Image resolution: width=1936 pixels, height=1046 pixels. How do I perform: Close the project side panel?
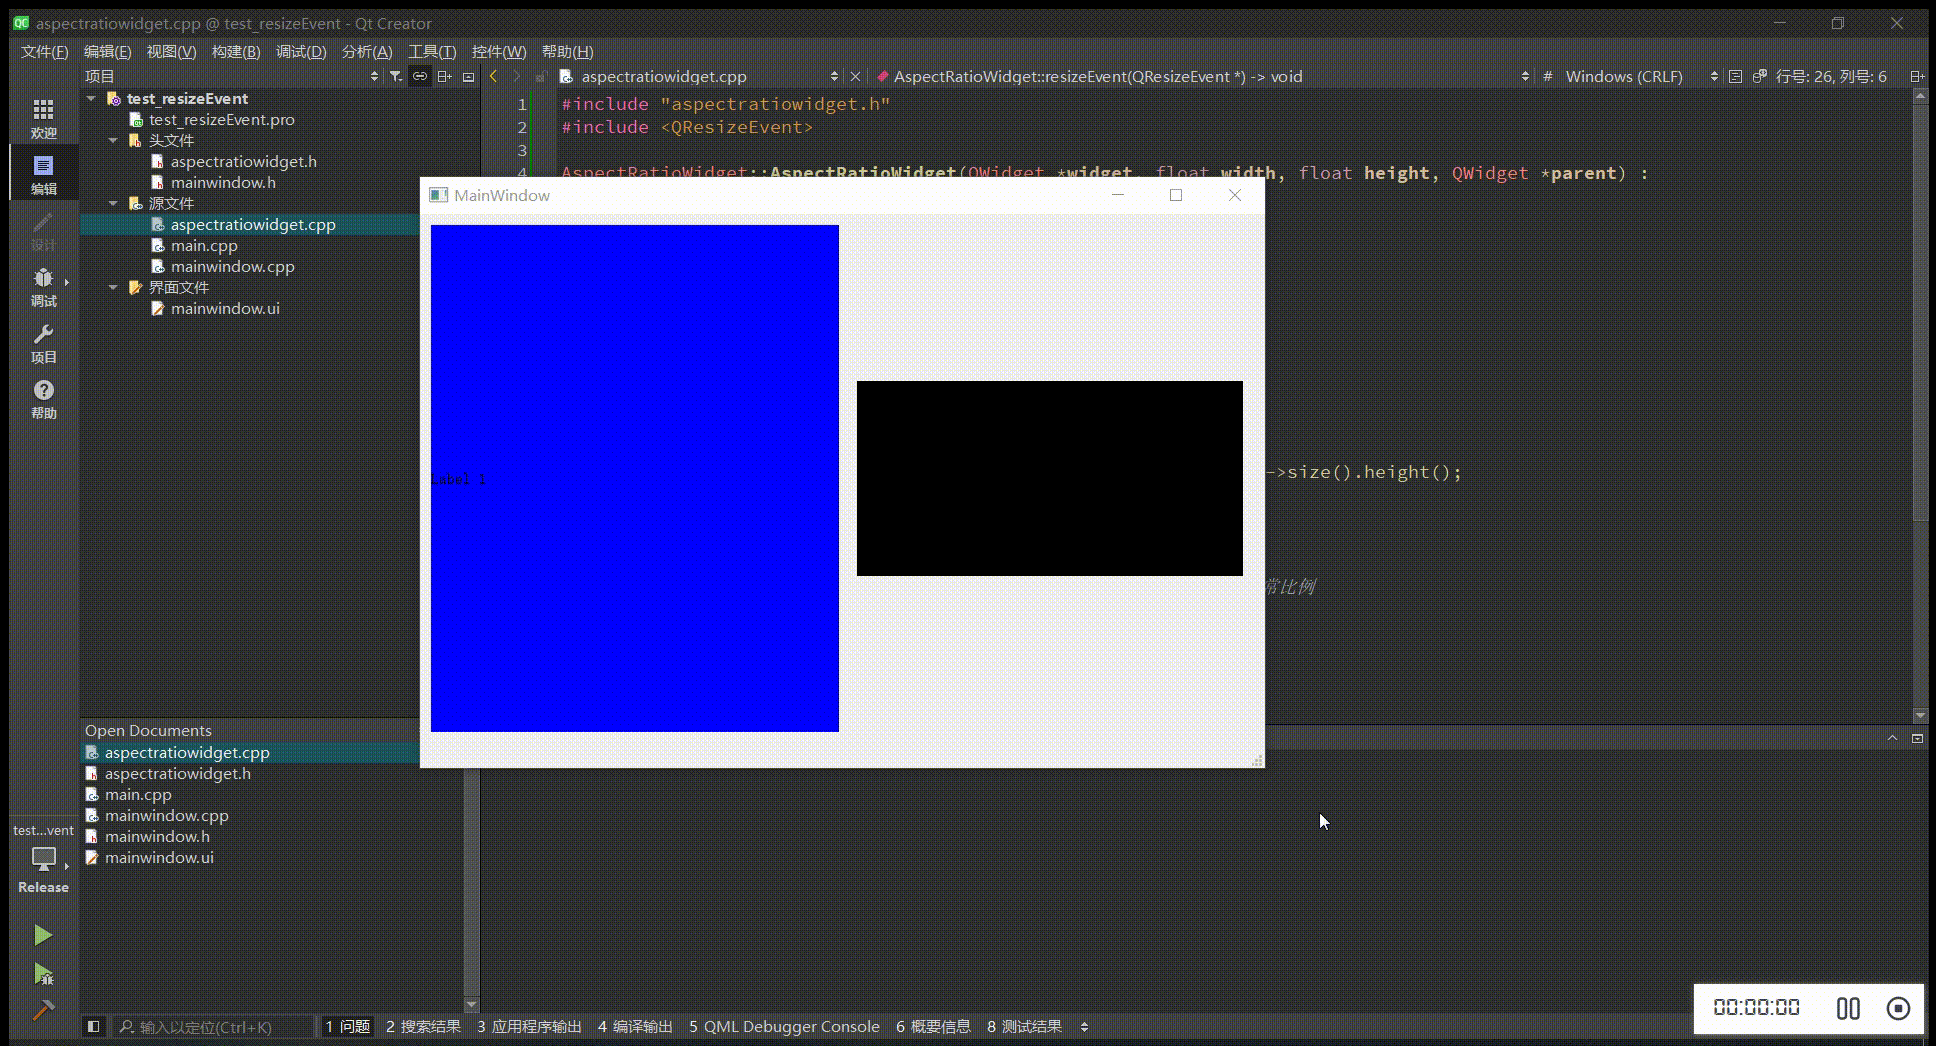(x=468, y=76)
